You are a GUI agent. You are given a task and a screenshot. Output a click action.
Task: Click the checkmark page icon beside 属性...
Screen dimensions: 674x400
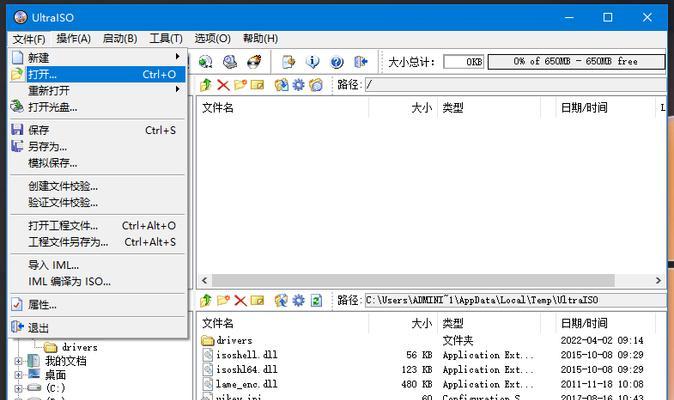[17, 304]
